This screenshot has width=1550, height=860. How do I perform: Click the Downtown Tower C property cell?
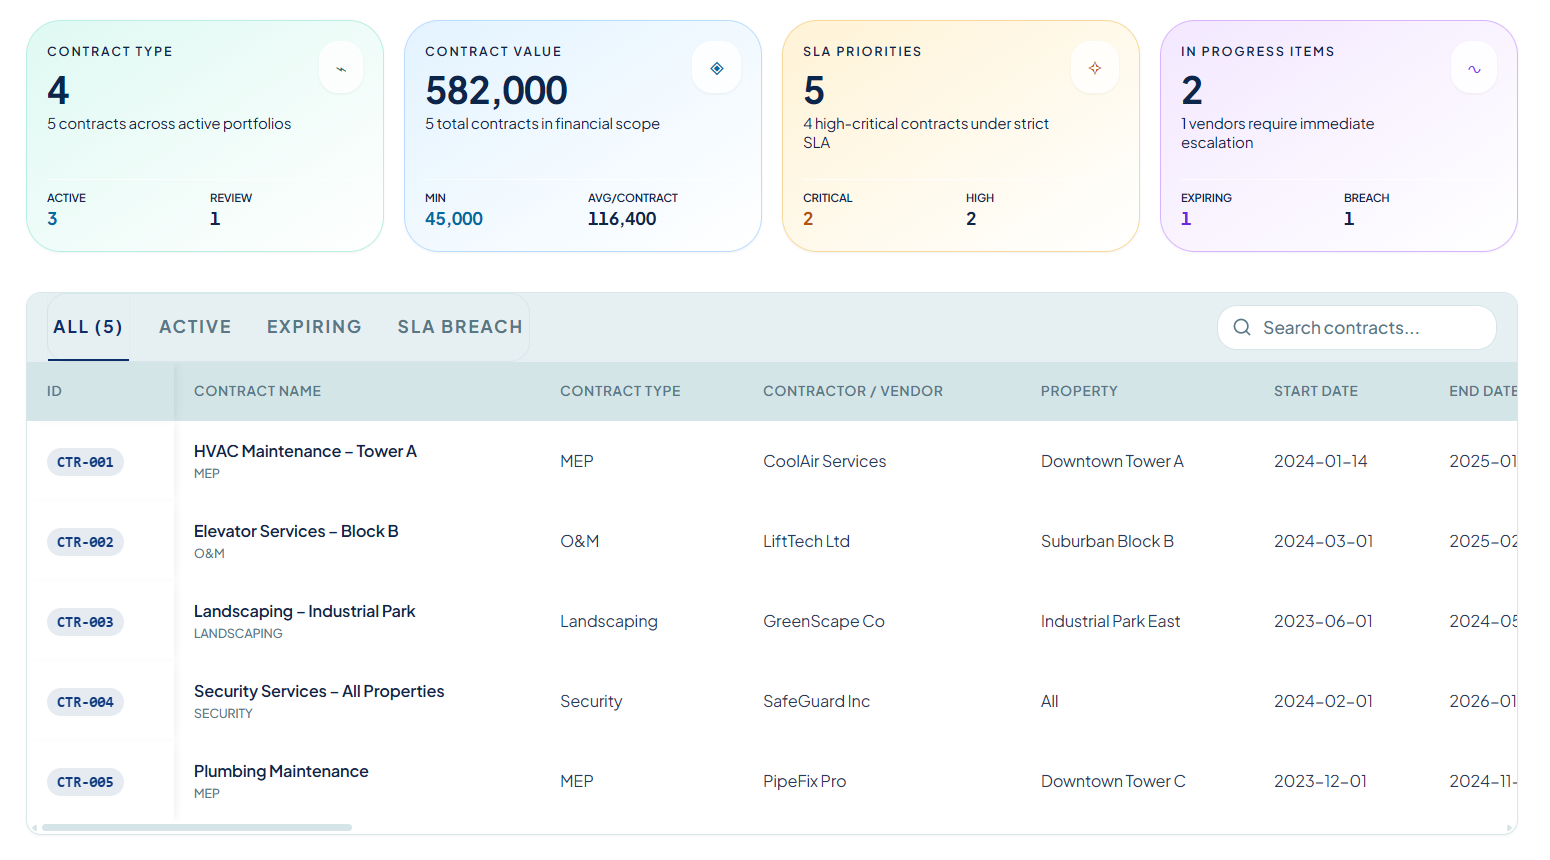[1113, 781]
